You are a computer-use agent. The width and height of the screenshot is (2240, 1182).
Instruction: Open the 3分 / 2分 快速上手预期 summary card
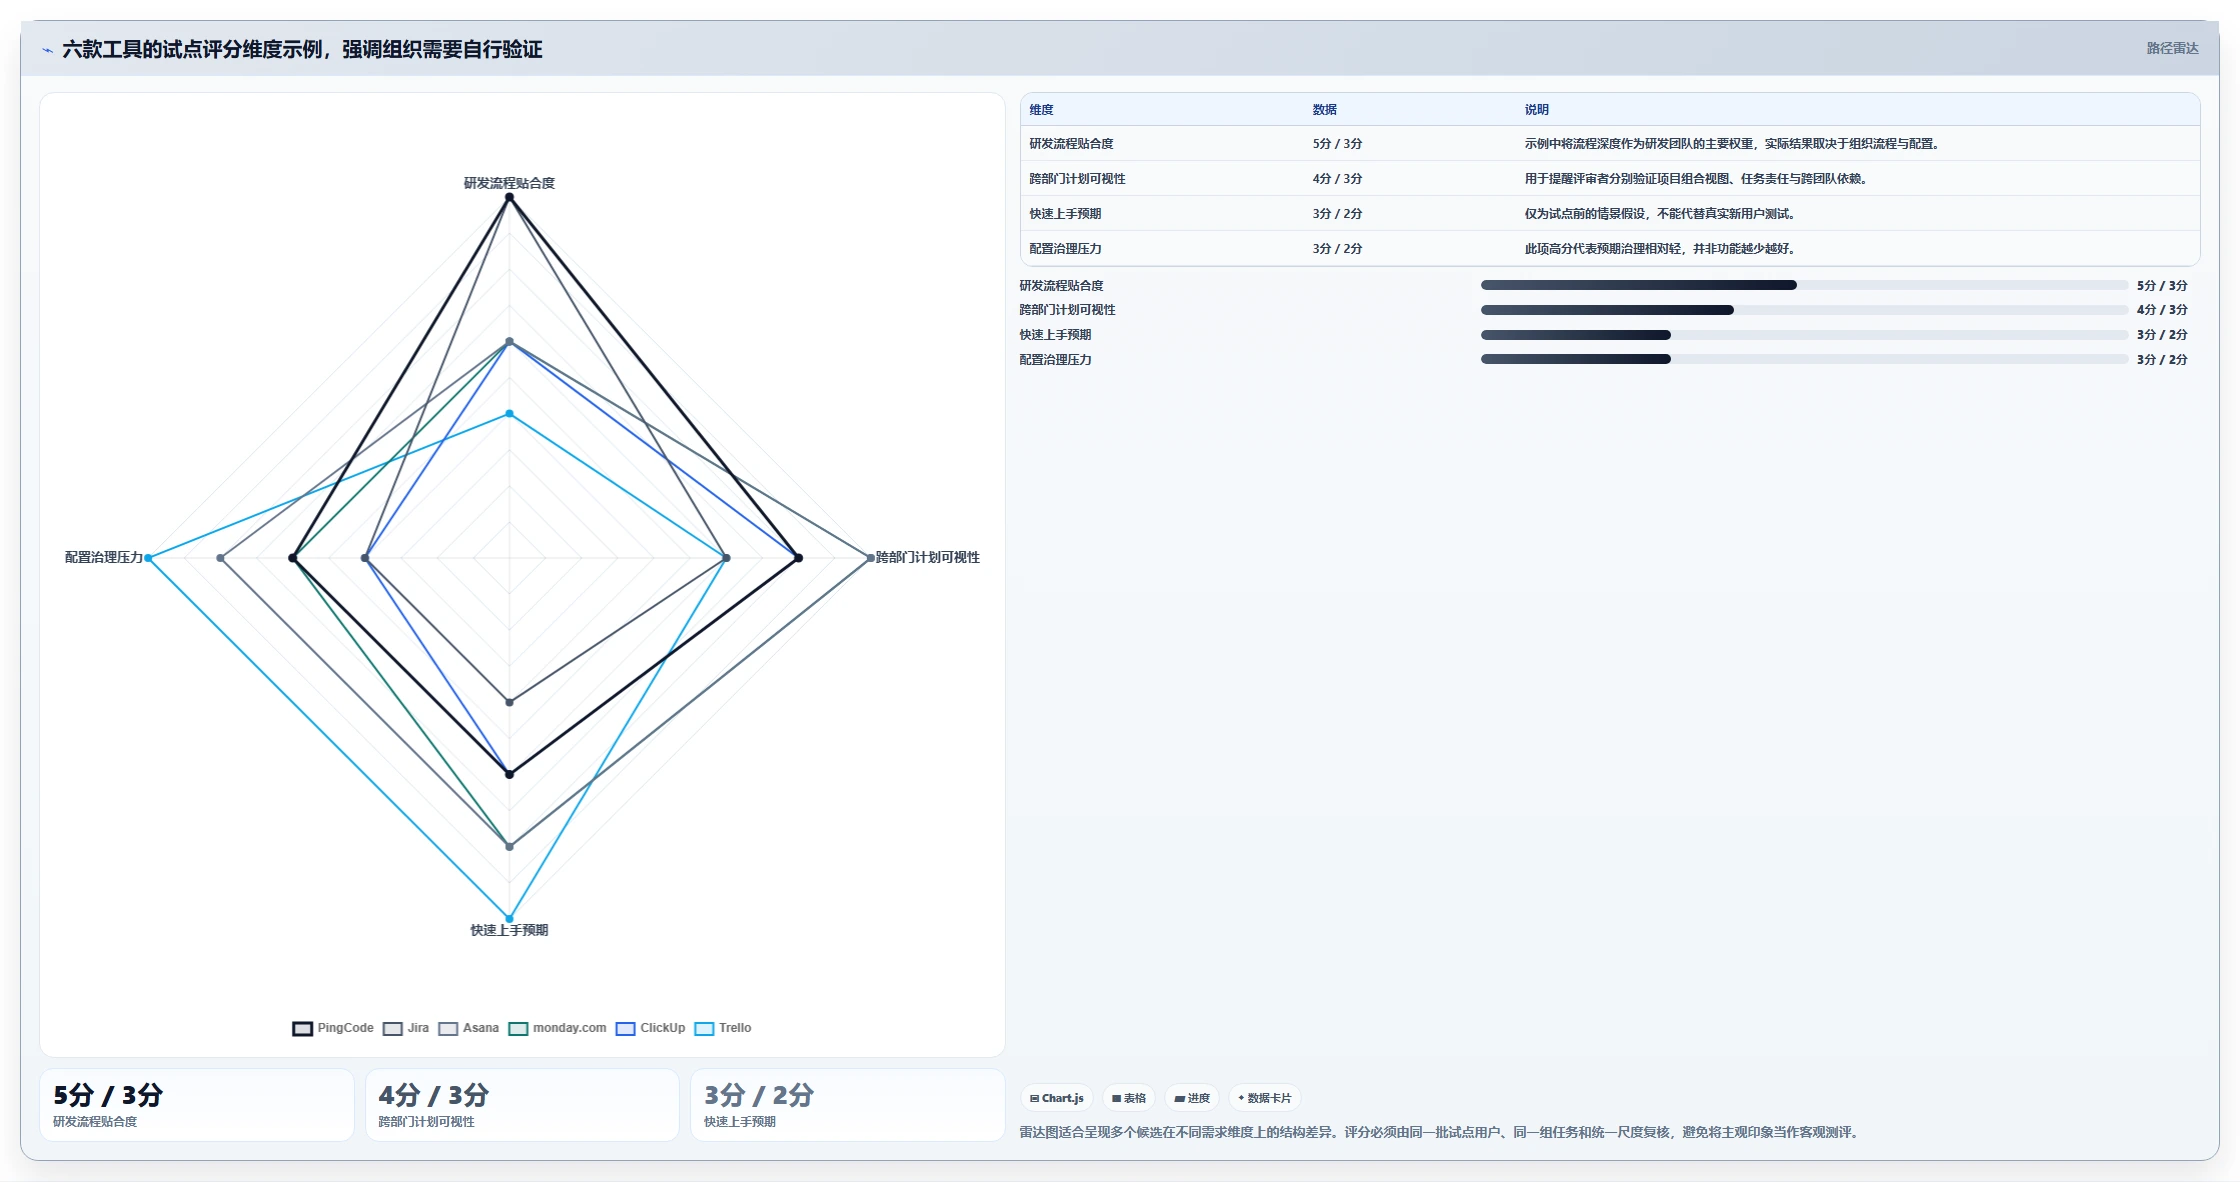847,1105
